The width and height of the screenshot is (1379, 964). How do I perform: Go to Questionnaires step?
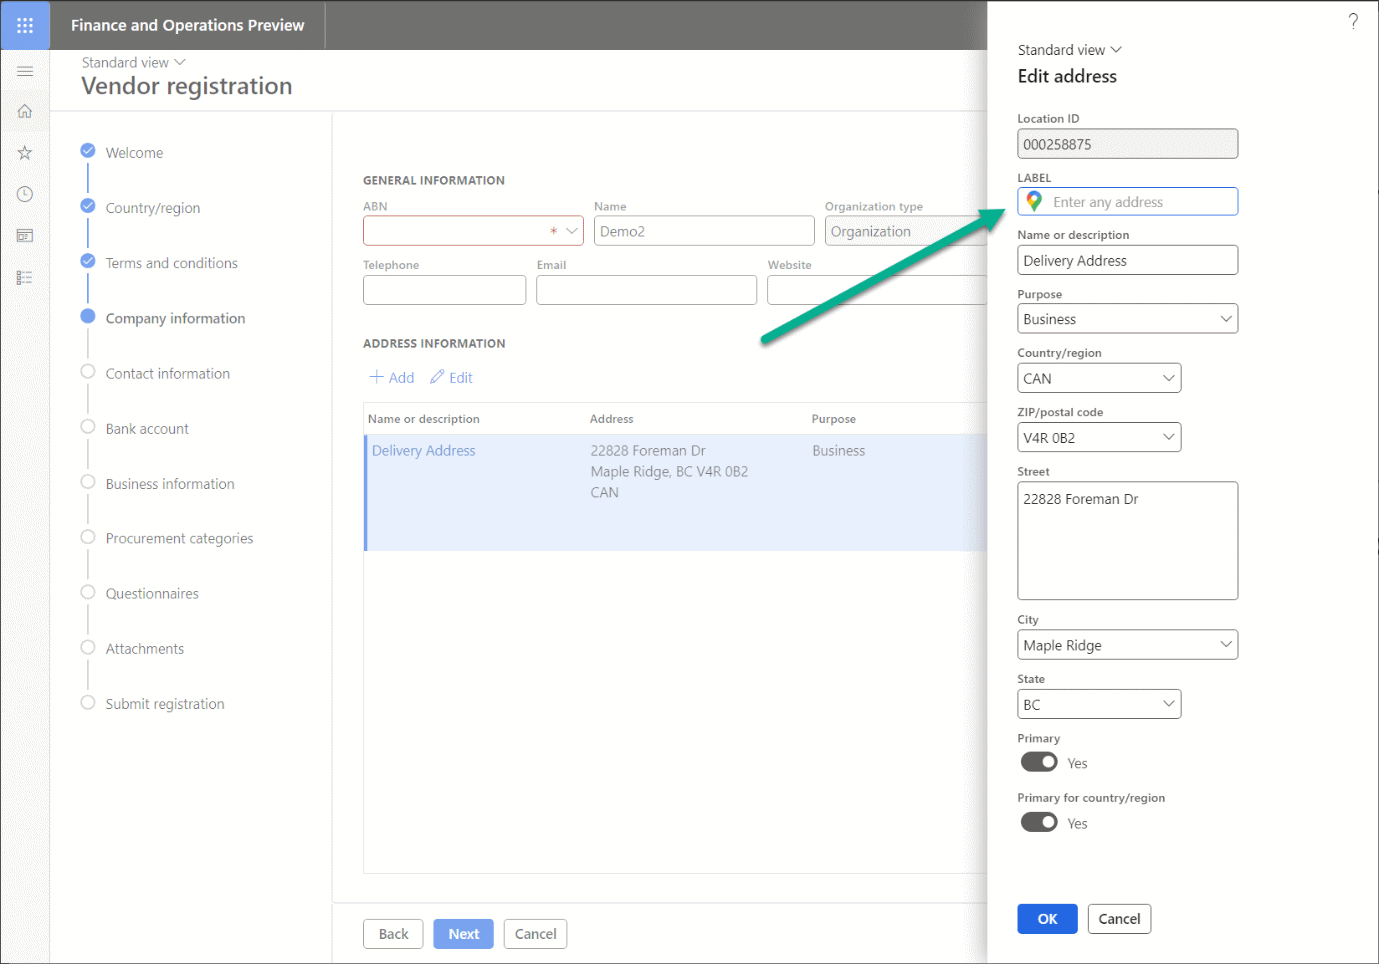pyautogui.click(x=152, y=593)
